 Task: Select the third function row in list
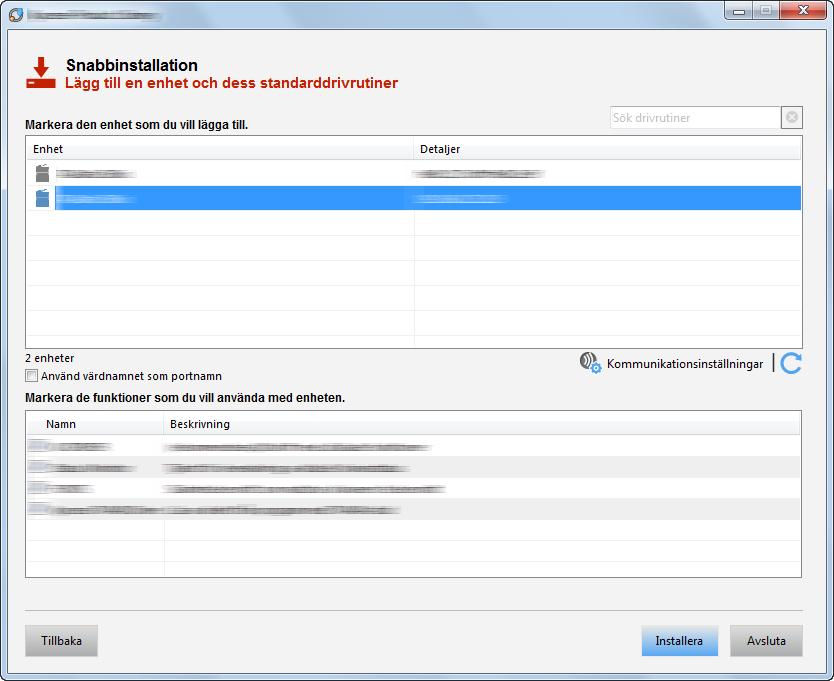(x=414, y=488)
